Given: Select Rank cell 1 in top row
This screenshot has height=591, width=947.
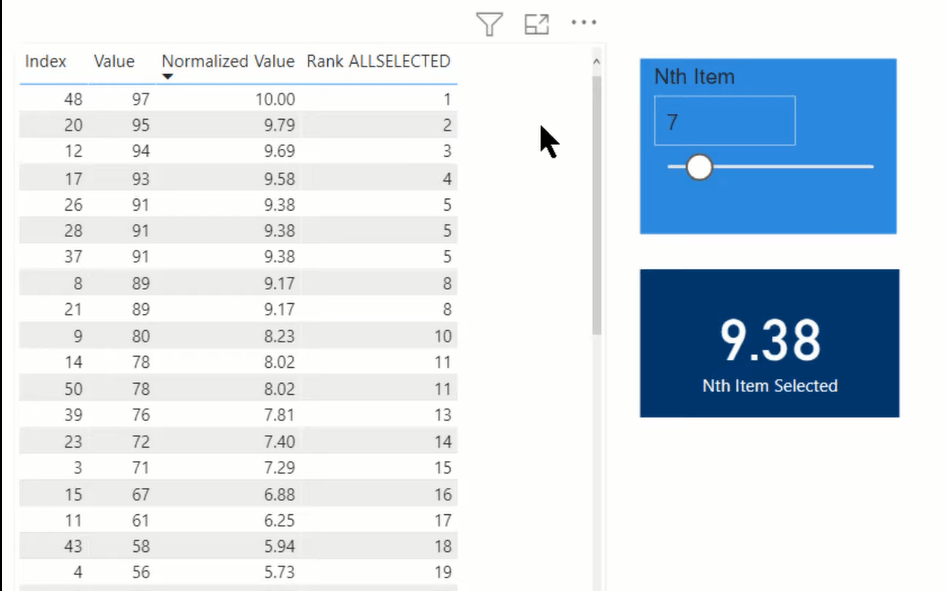Looking at the screenshot, I should pyautogui.click(x=447, y=99).
